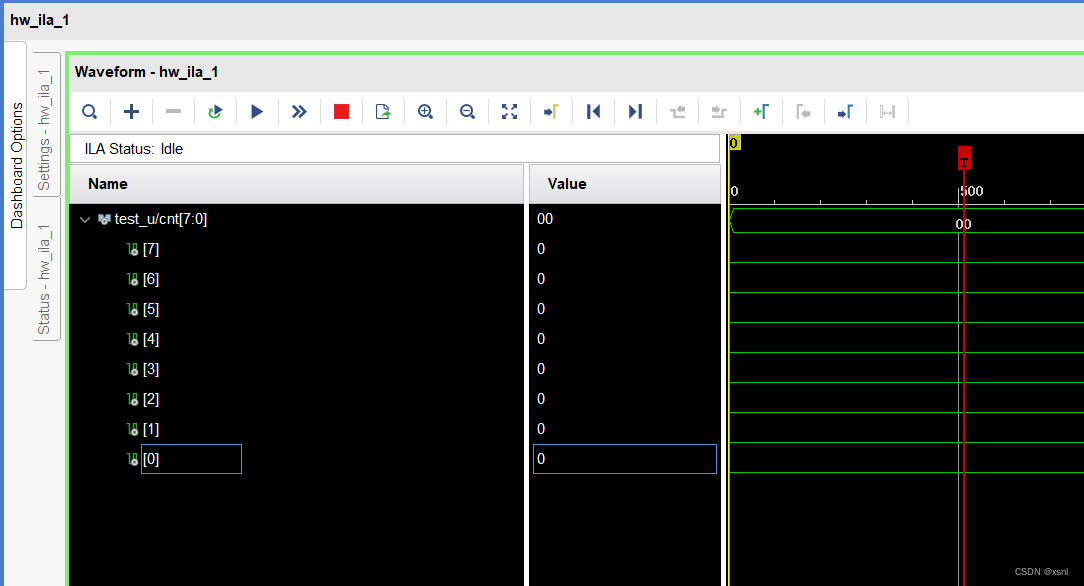This screenshot has height=586, width=1084.
Task: Select bit [3] of the cnt signal
Action: coord(151,369)
